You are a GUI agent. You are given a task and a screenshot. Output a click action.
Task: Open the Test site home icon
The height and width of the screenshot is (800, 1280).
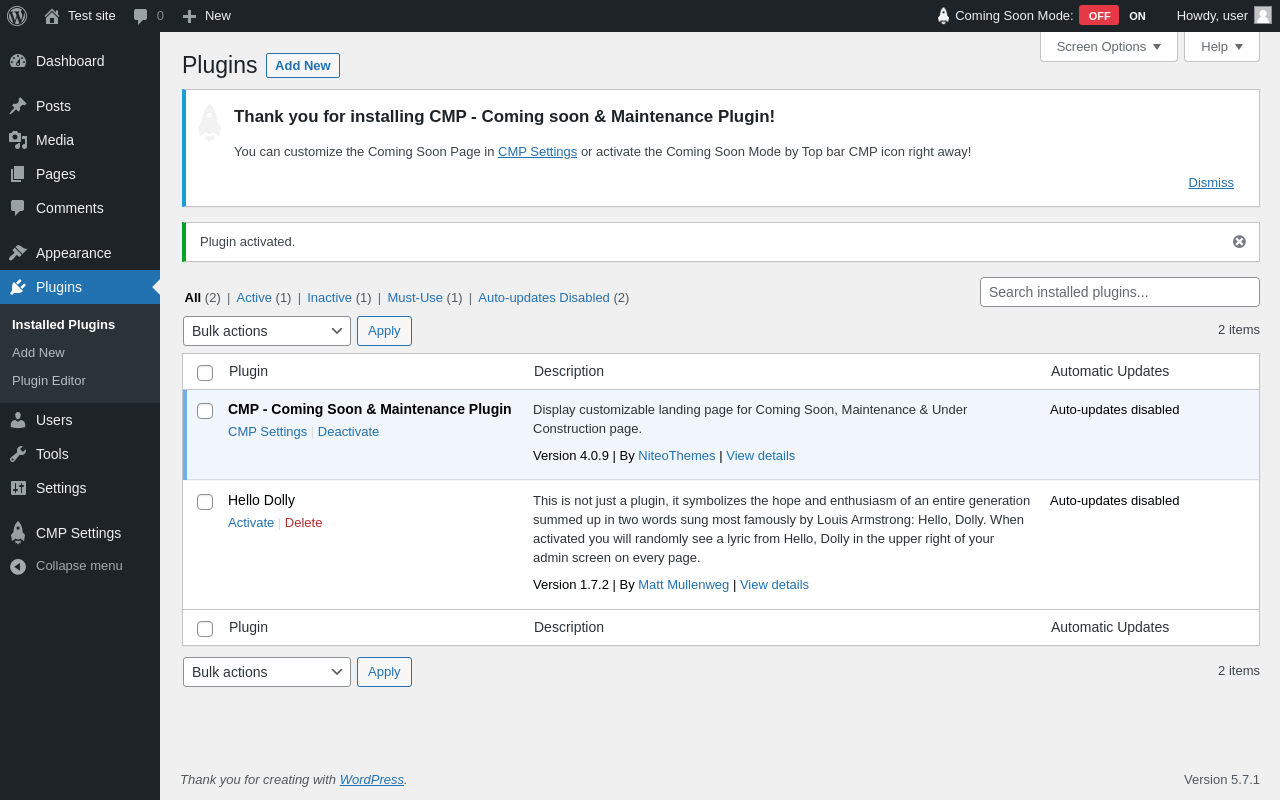click(x=52, y=16)
